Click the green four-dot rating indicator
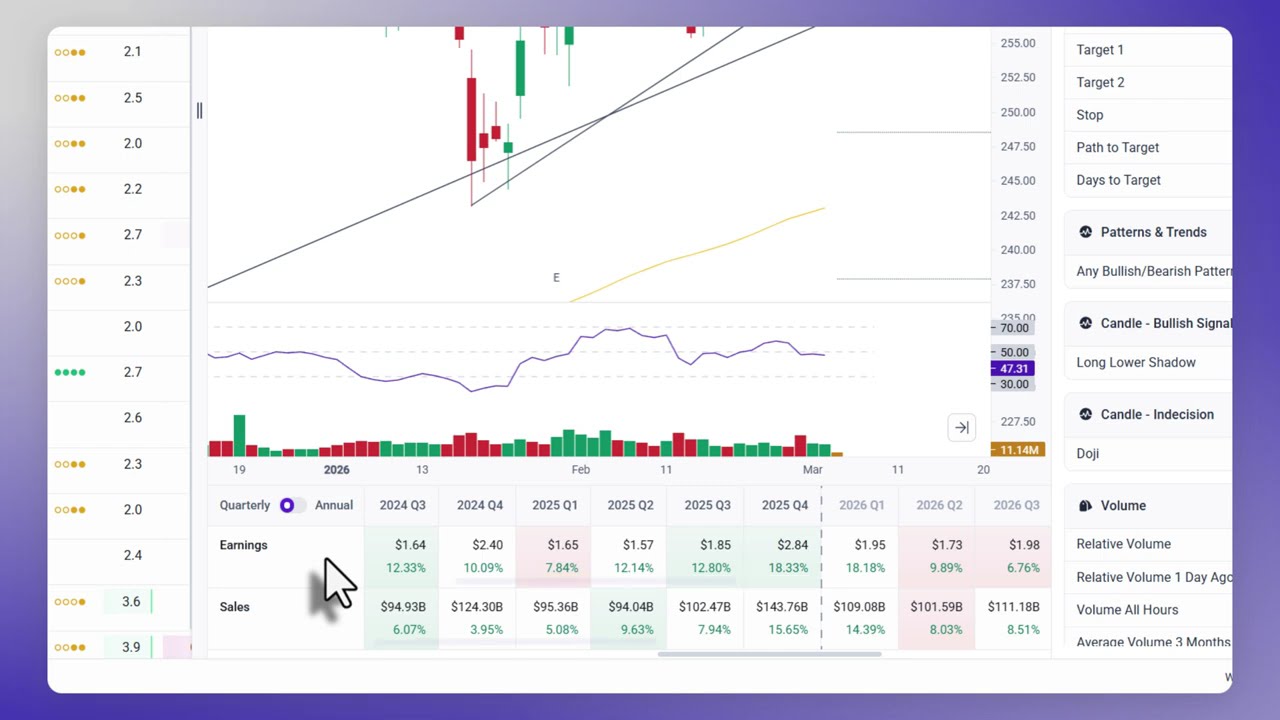 (70, 372)
